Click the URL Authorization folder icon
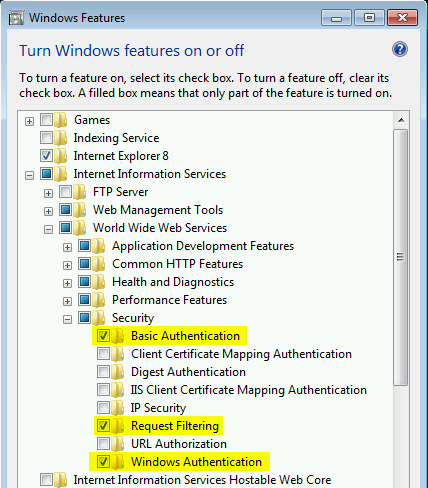428x488 pixels. coord(118,444)
